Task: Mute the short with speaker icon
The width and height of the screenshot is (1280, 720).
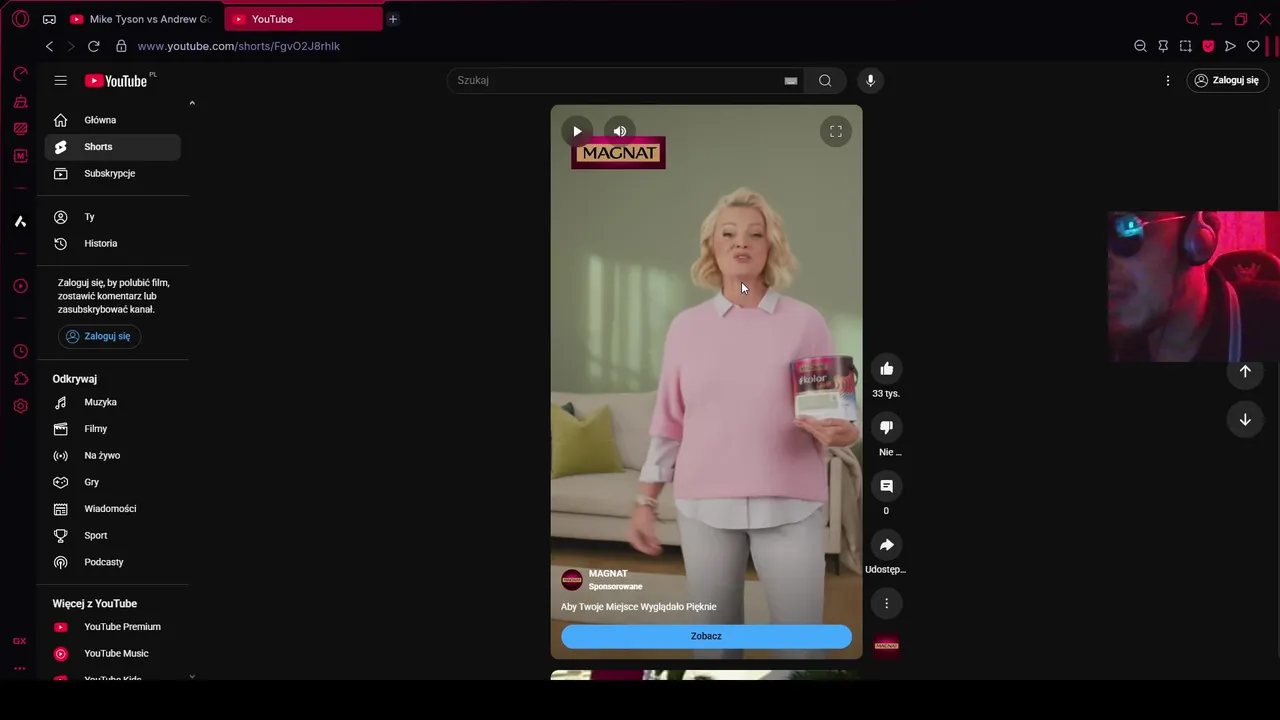Action: click(x=620, y=131)
